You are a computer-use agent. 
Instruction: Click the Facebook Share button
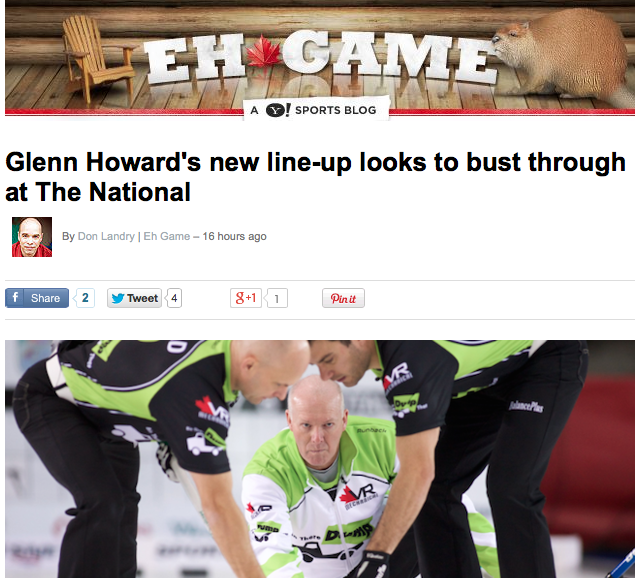tap(37, 298)
